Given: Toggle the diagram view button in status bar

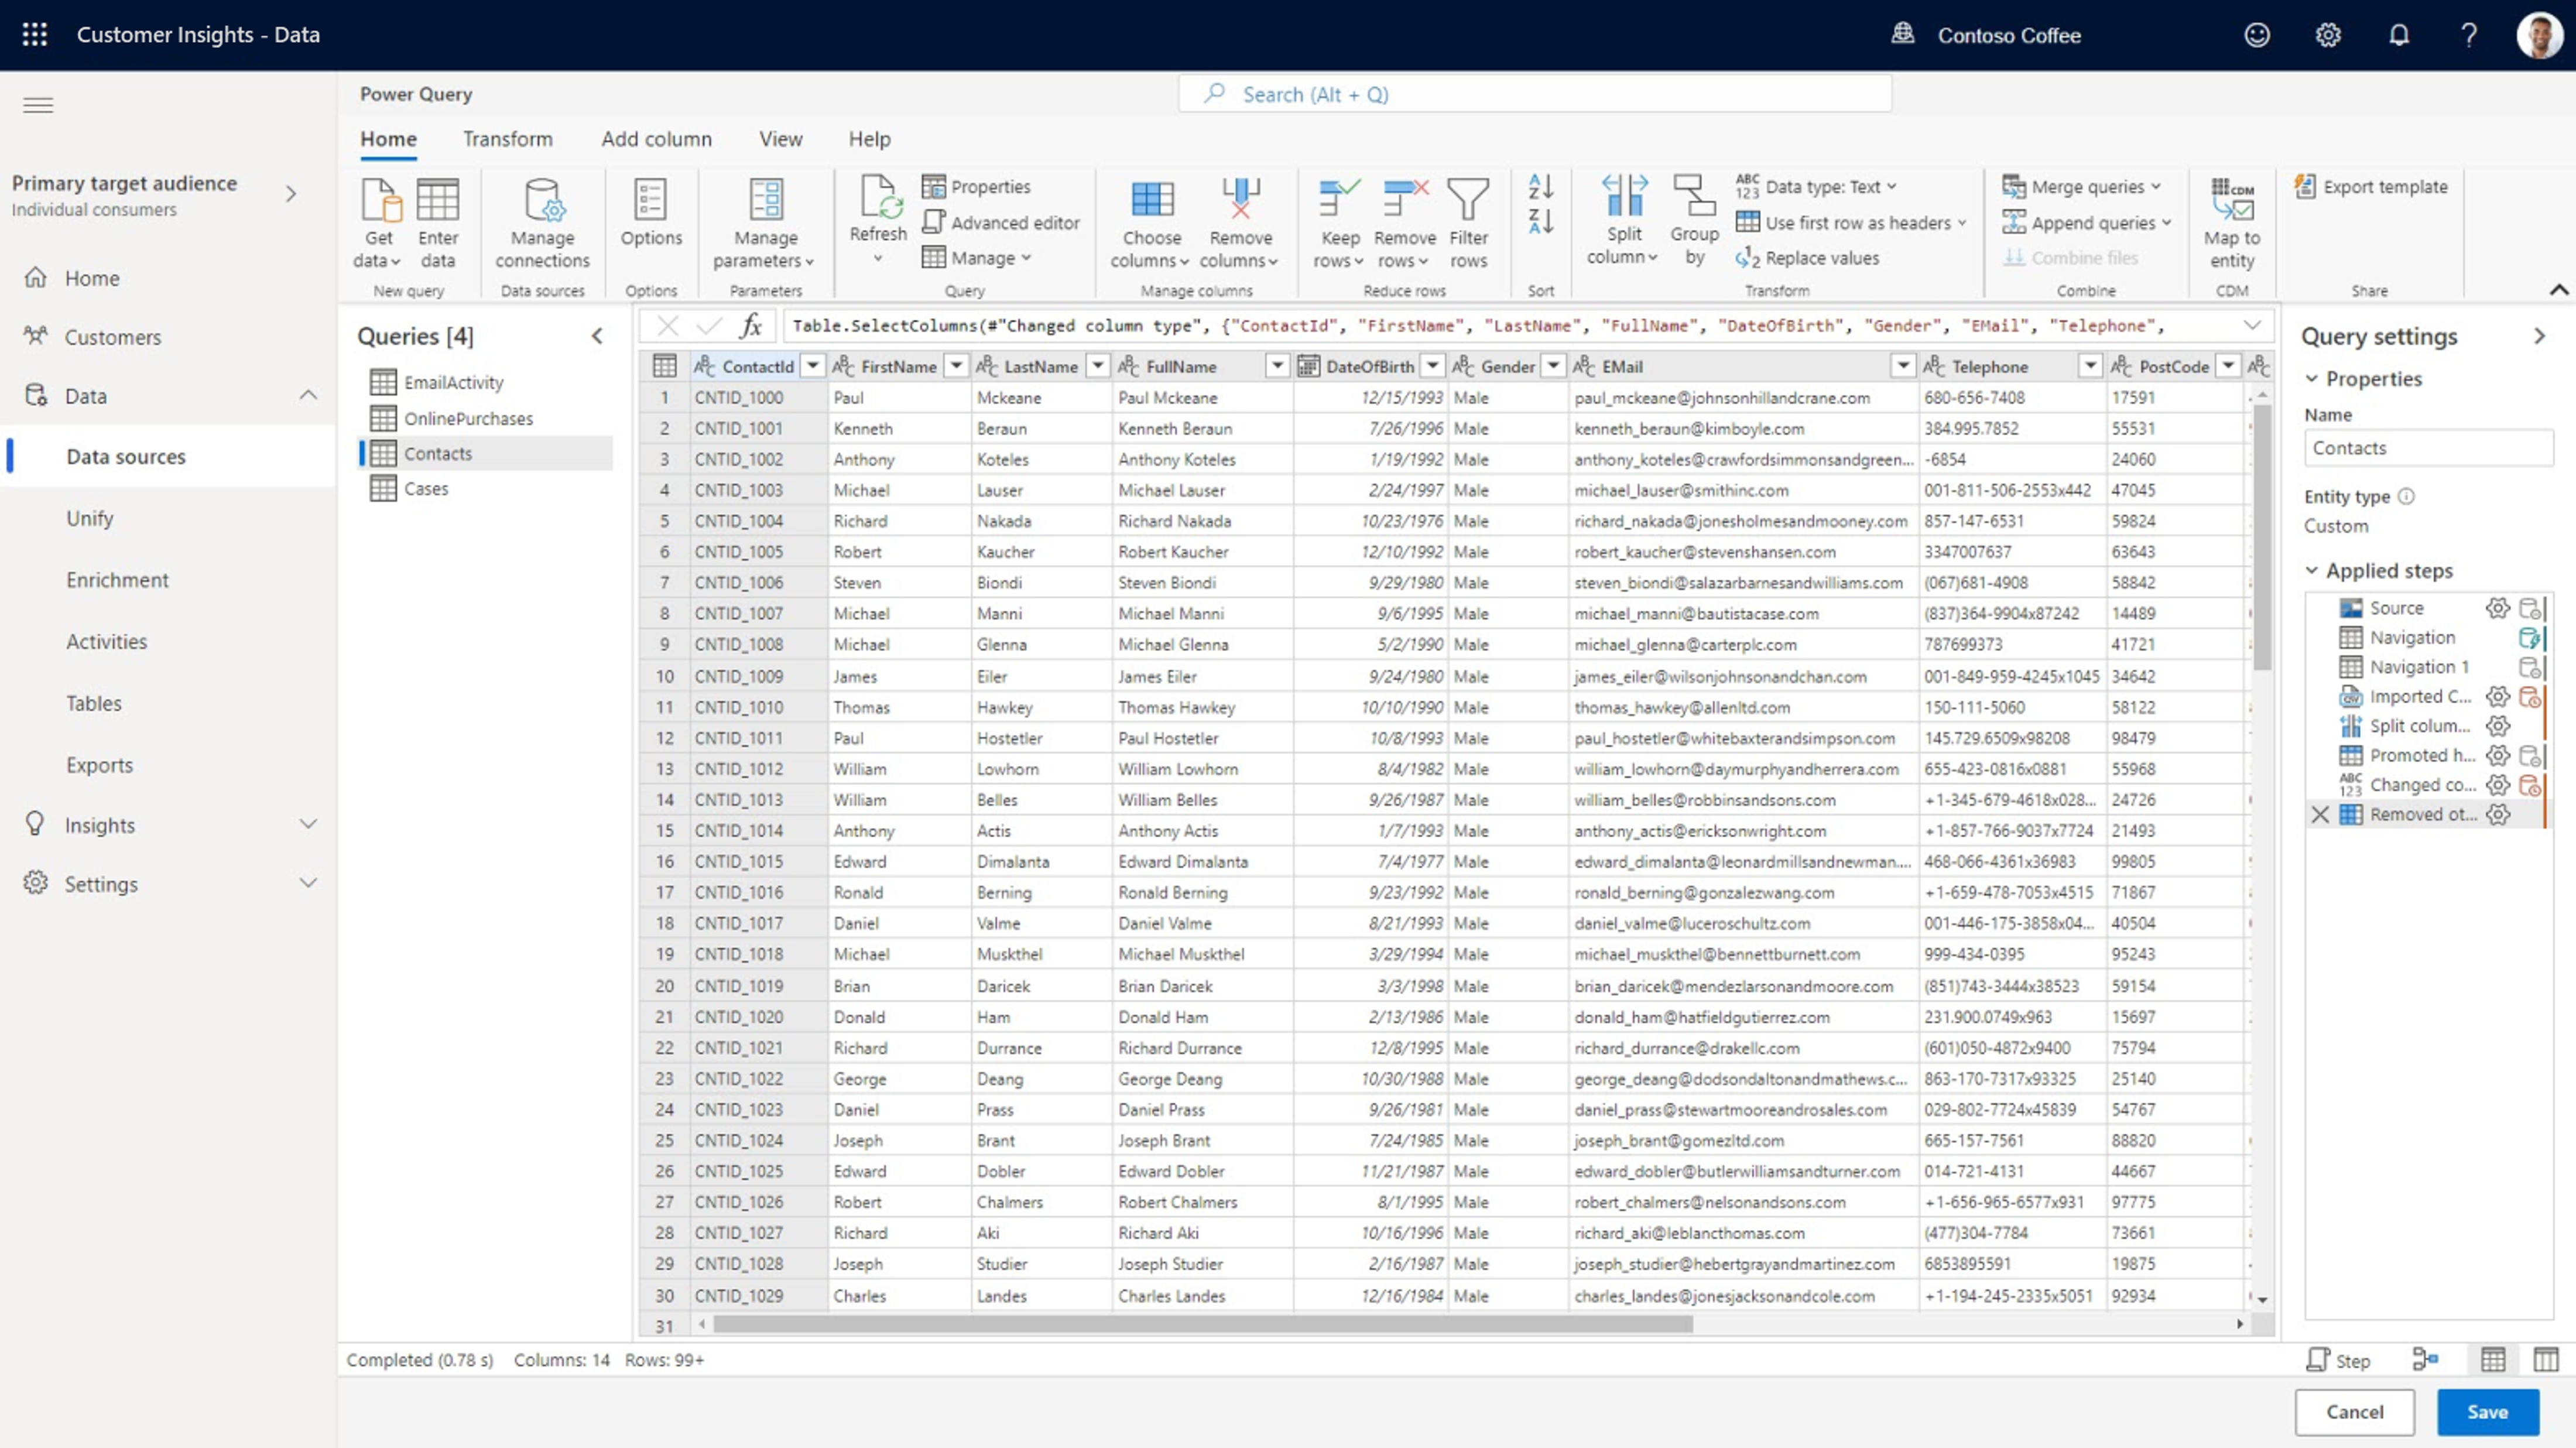Looking at the screenshot, I should [2424, 1360].
